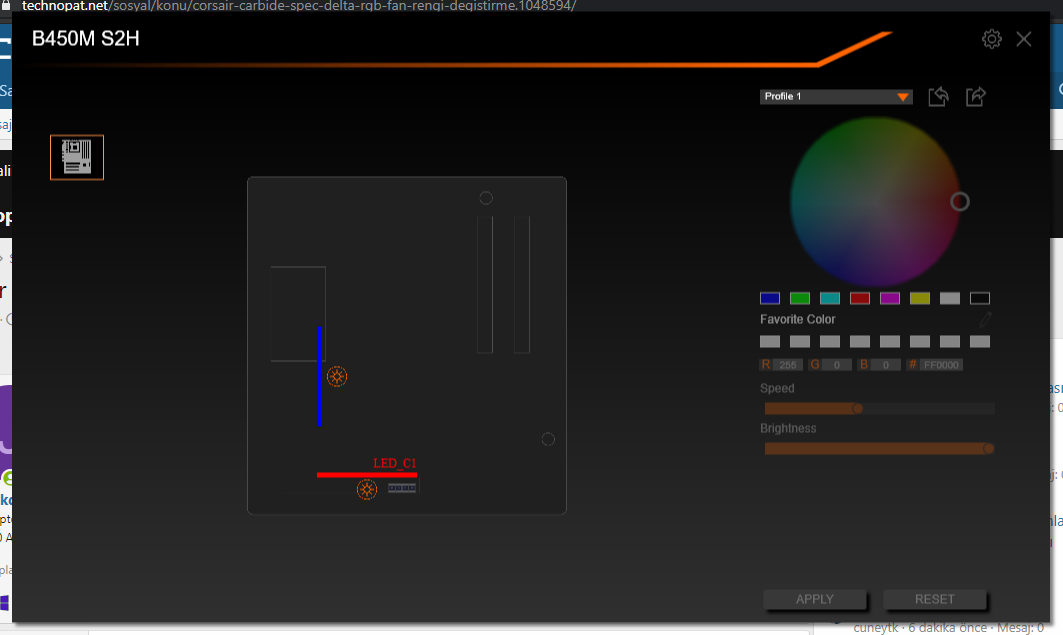Click the pin header connector on board
Screen dimensions: 1063x635
tap(402, 488)
